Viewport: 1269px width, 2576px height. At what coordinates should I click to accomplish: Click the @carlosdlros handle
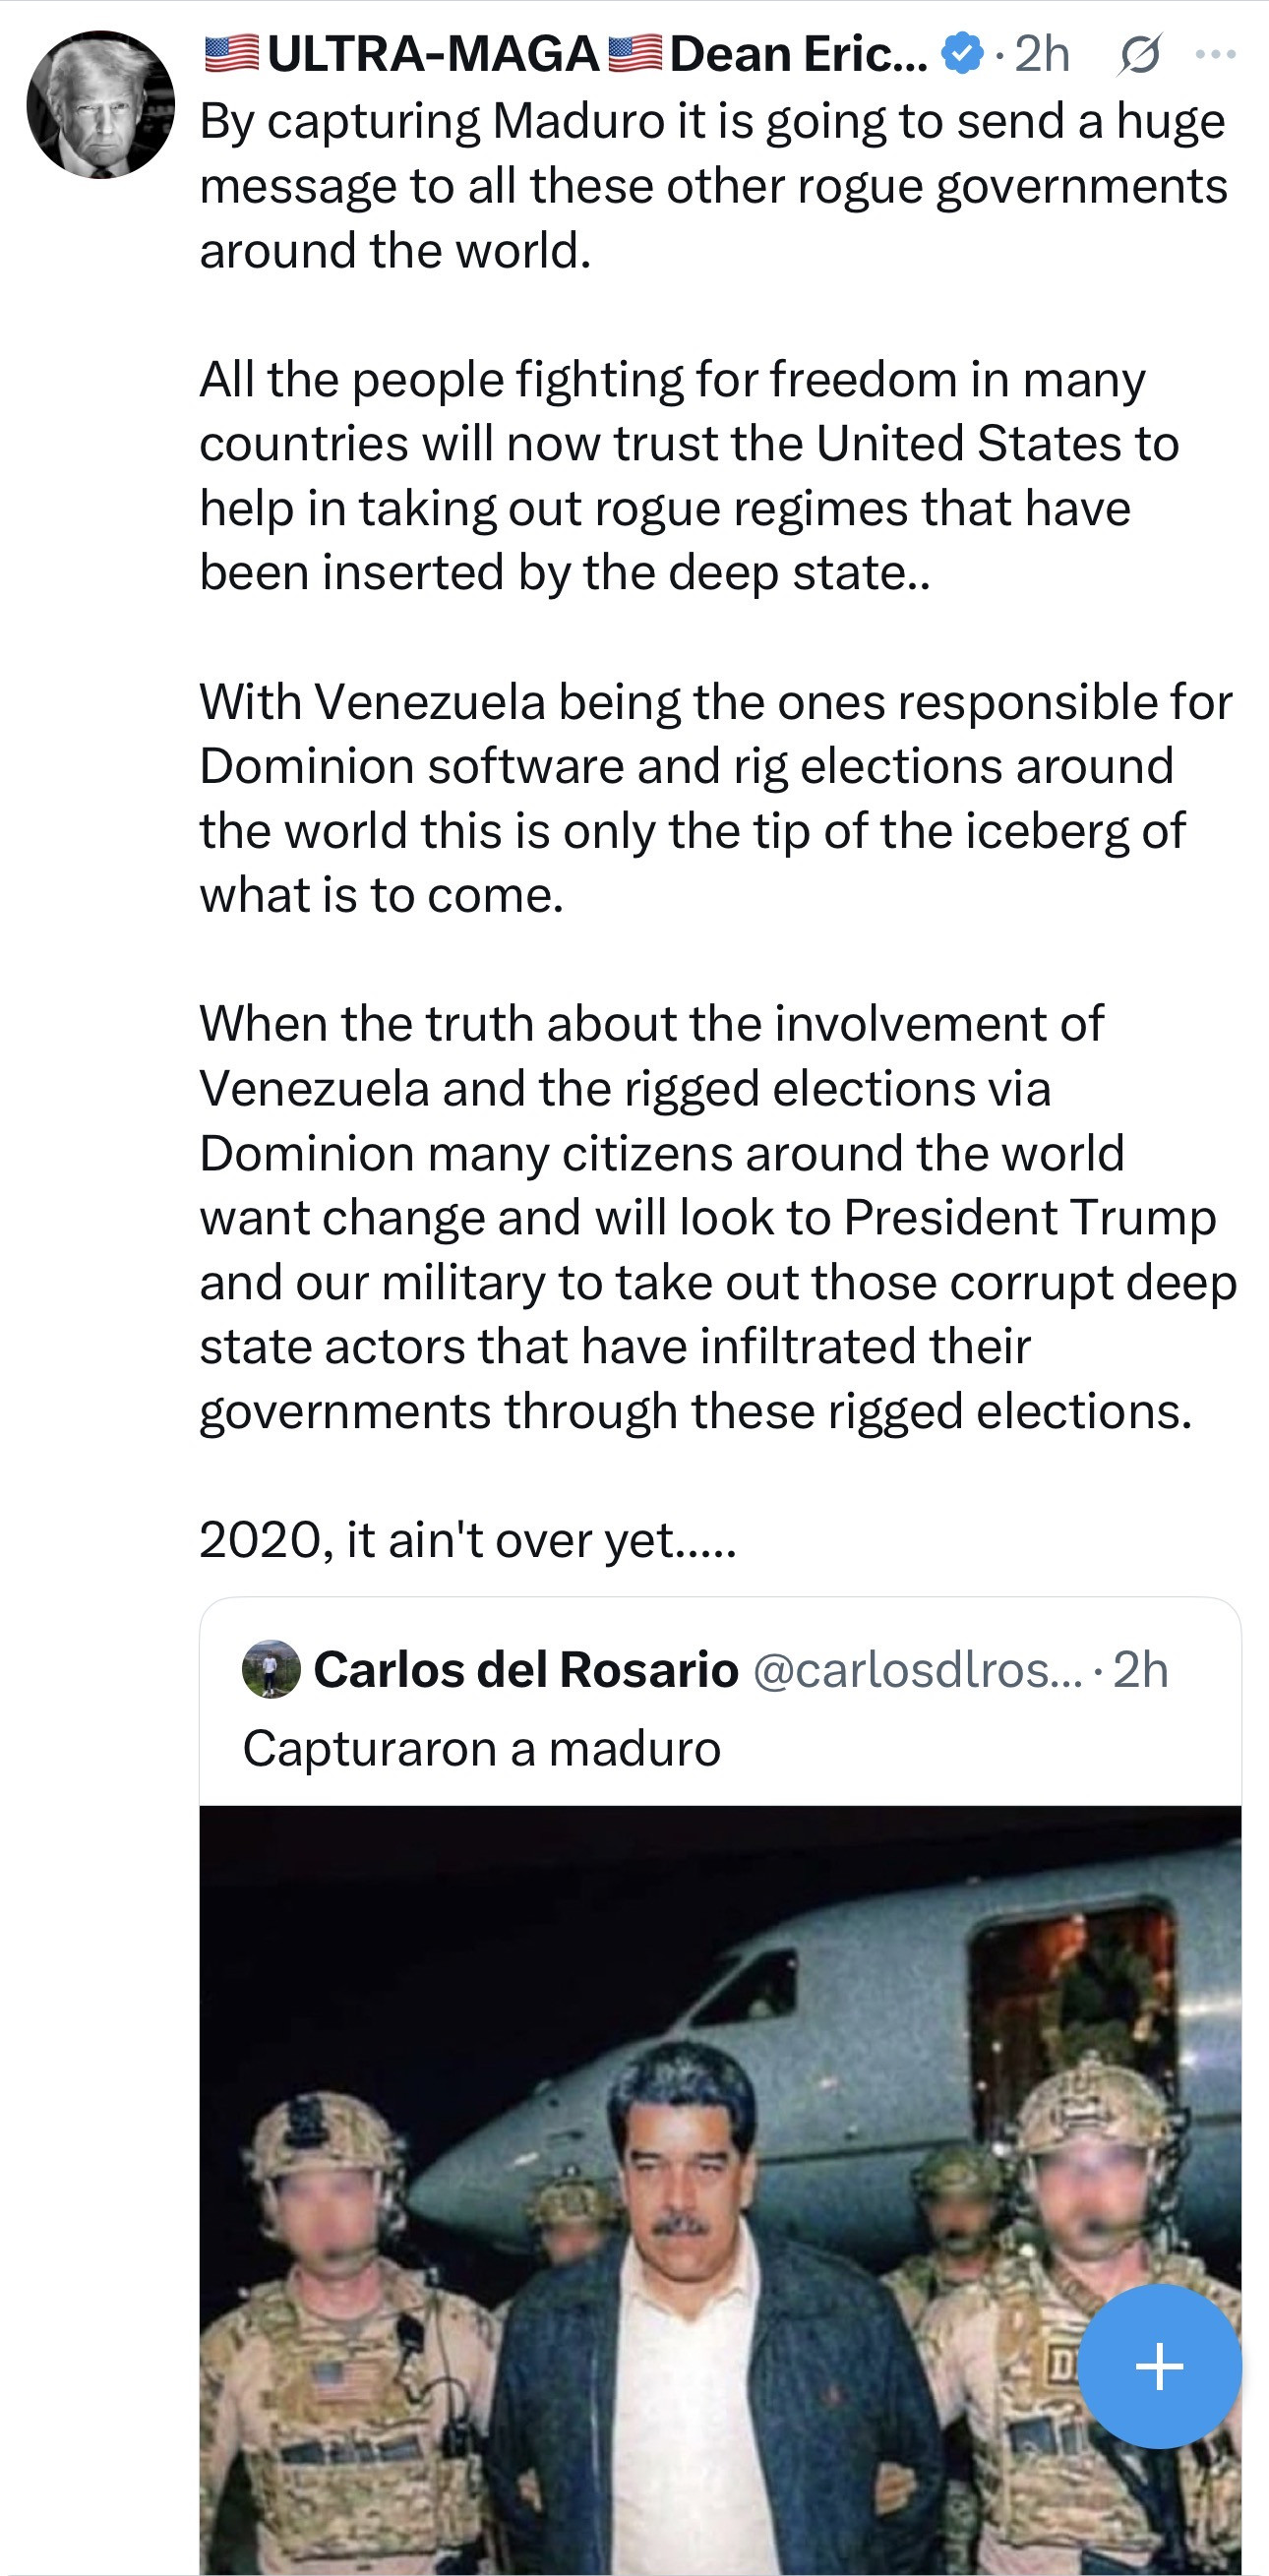(x=916, y=1669)
